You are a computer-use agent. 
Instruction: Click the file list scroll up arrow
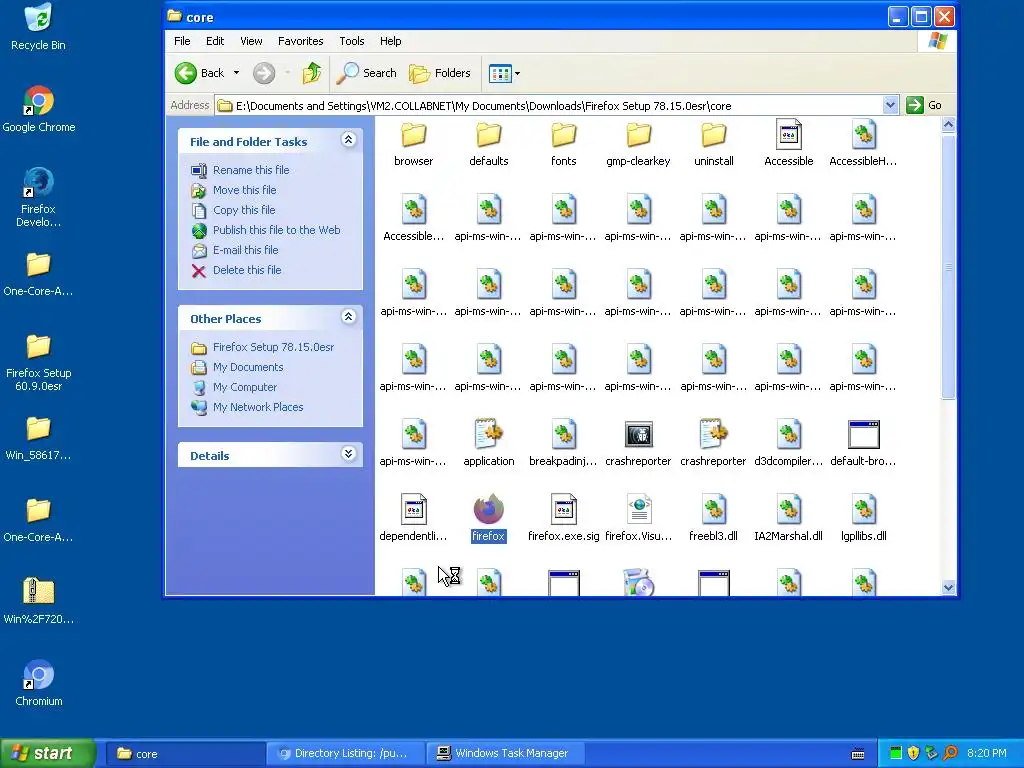[x=949, y=124]
